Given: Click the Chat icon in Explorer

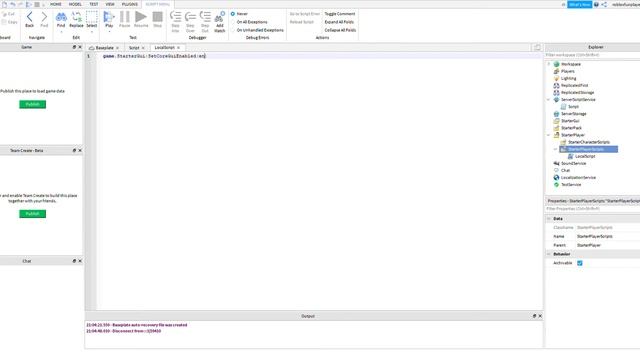Looking at the screenshot, I should click(x=556, y=170).
